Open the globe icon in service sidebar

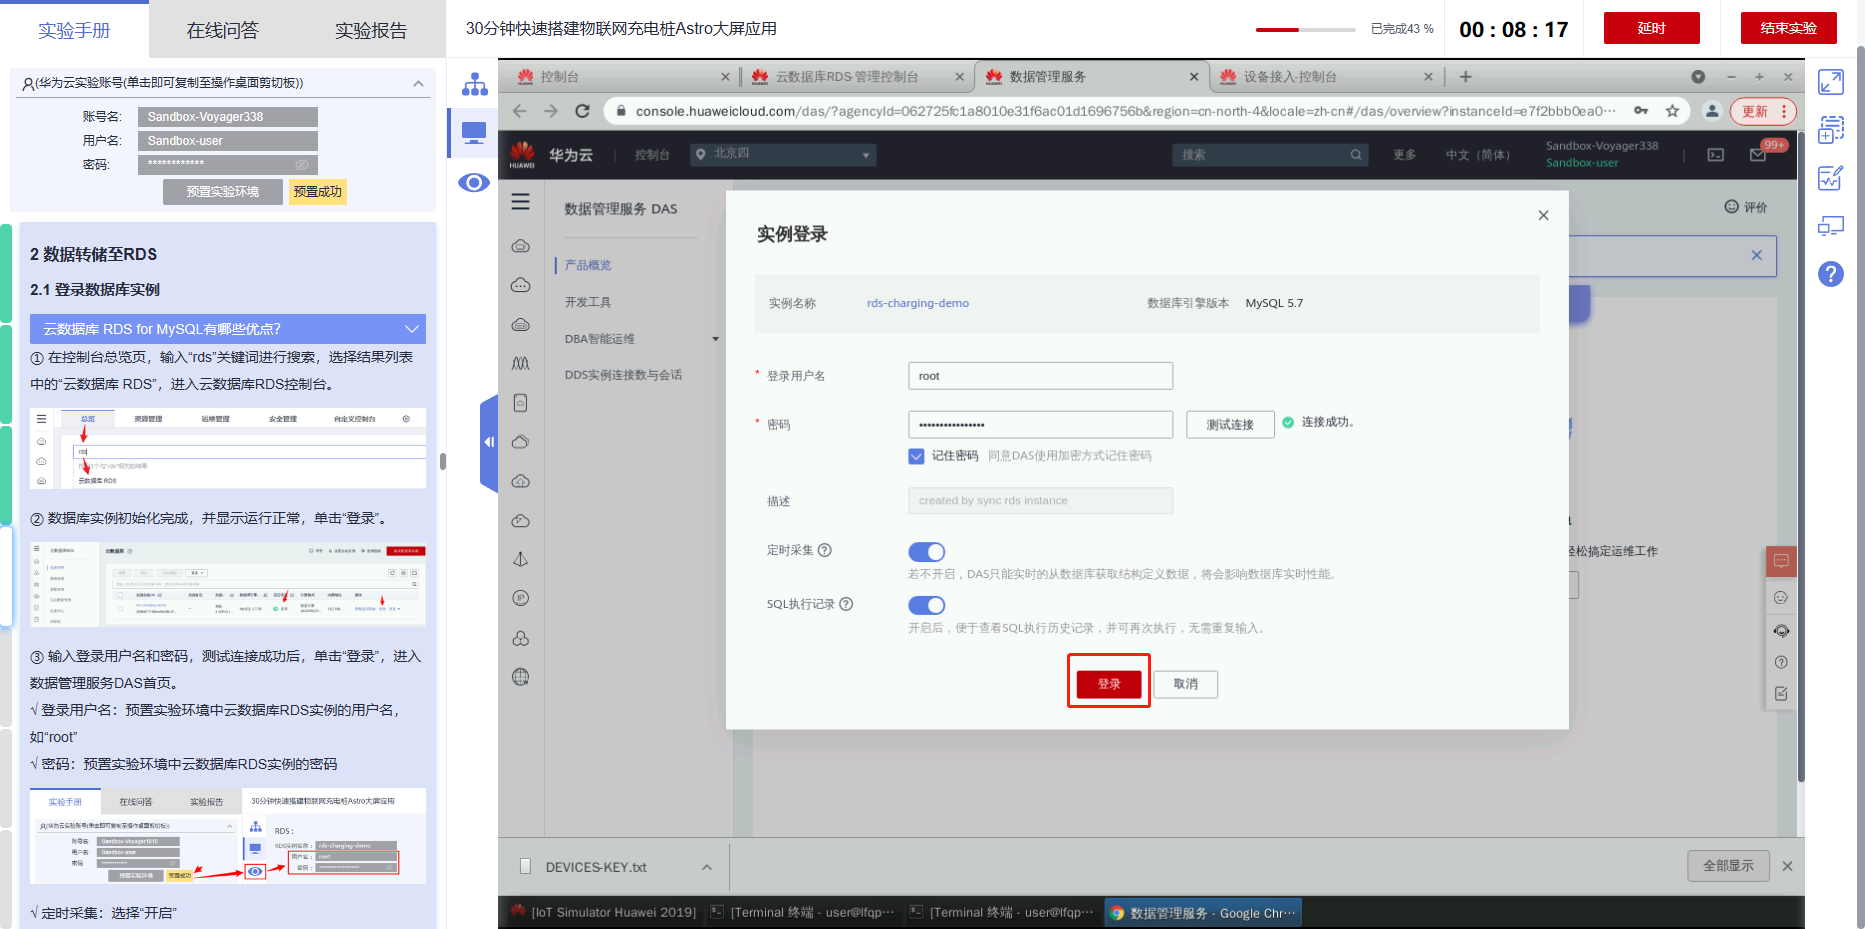click(520, 677)
